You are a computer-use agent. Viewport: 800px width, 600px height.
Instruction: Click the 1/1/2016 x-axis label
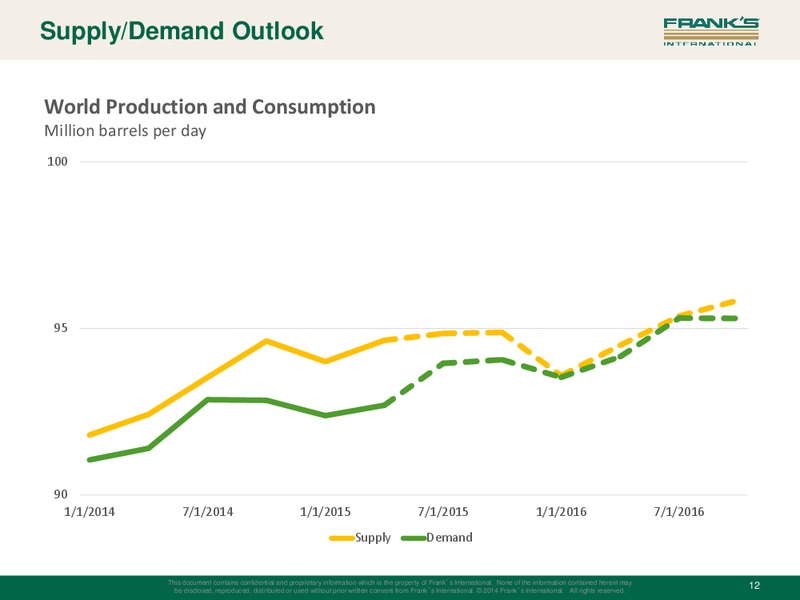coord(561,512)
